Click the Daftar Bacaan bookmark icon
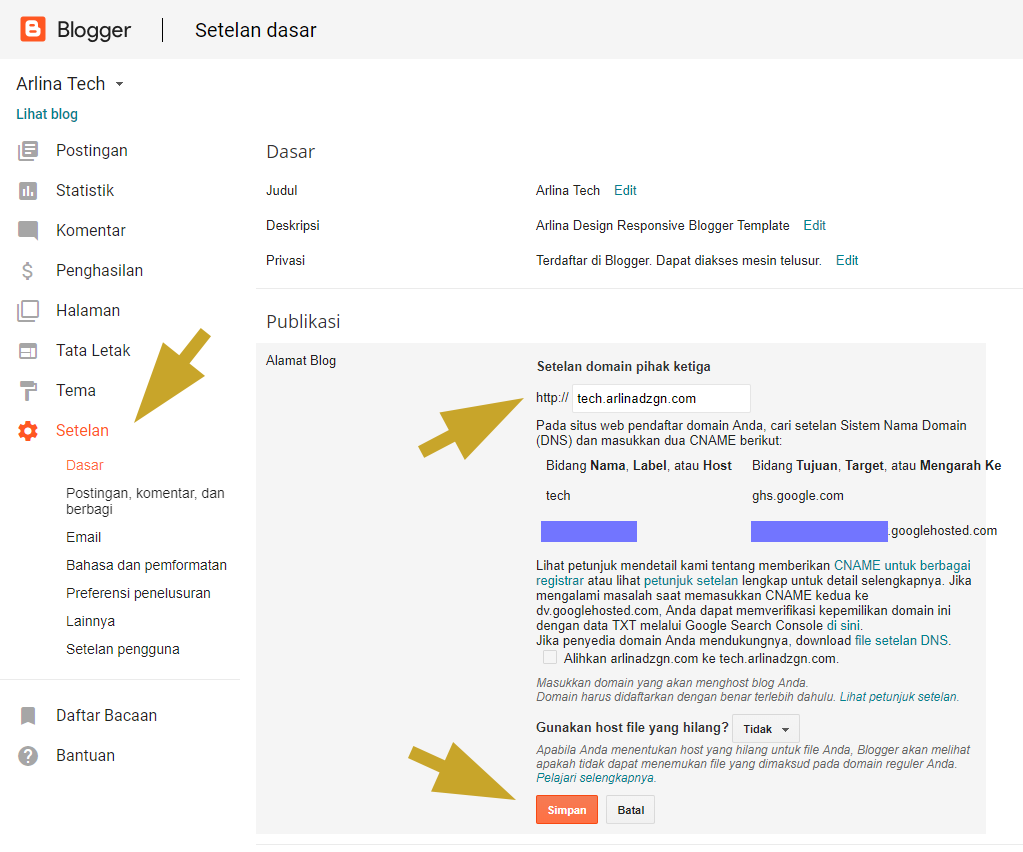The height and width of the screenshot is (852, 1023). coord(28,716)
